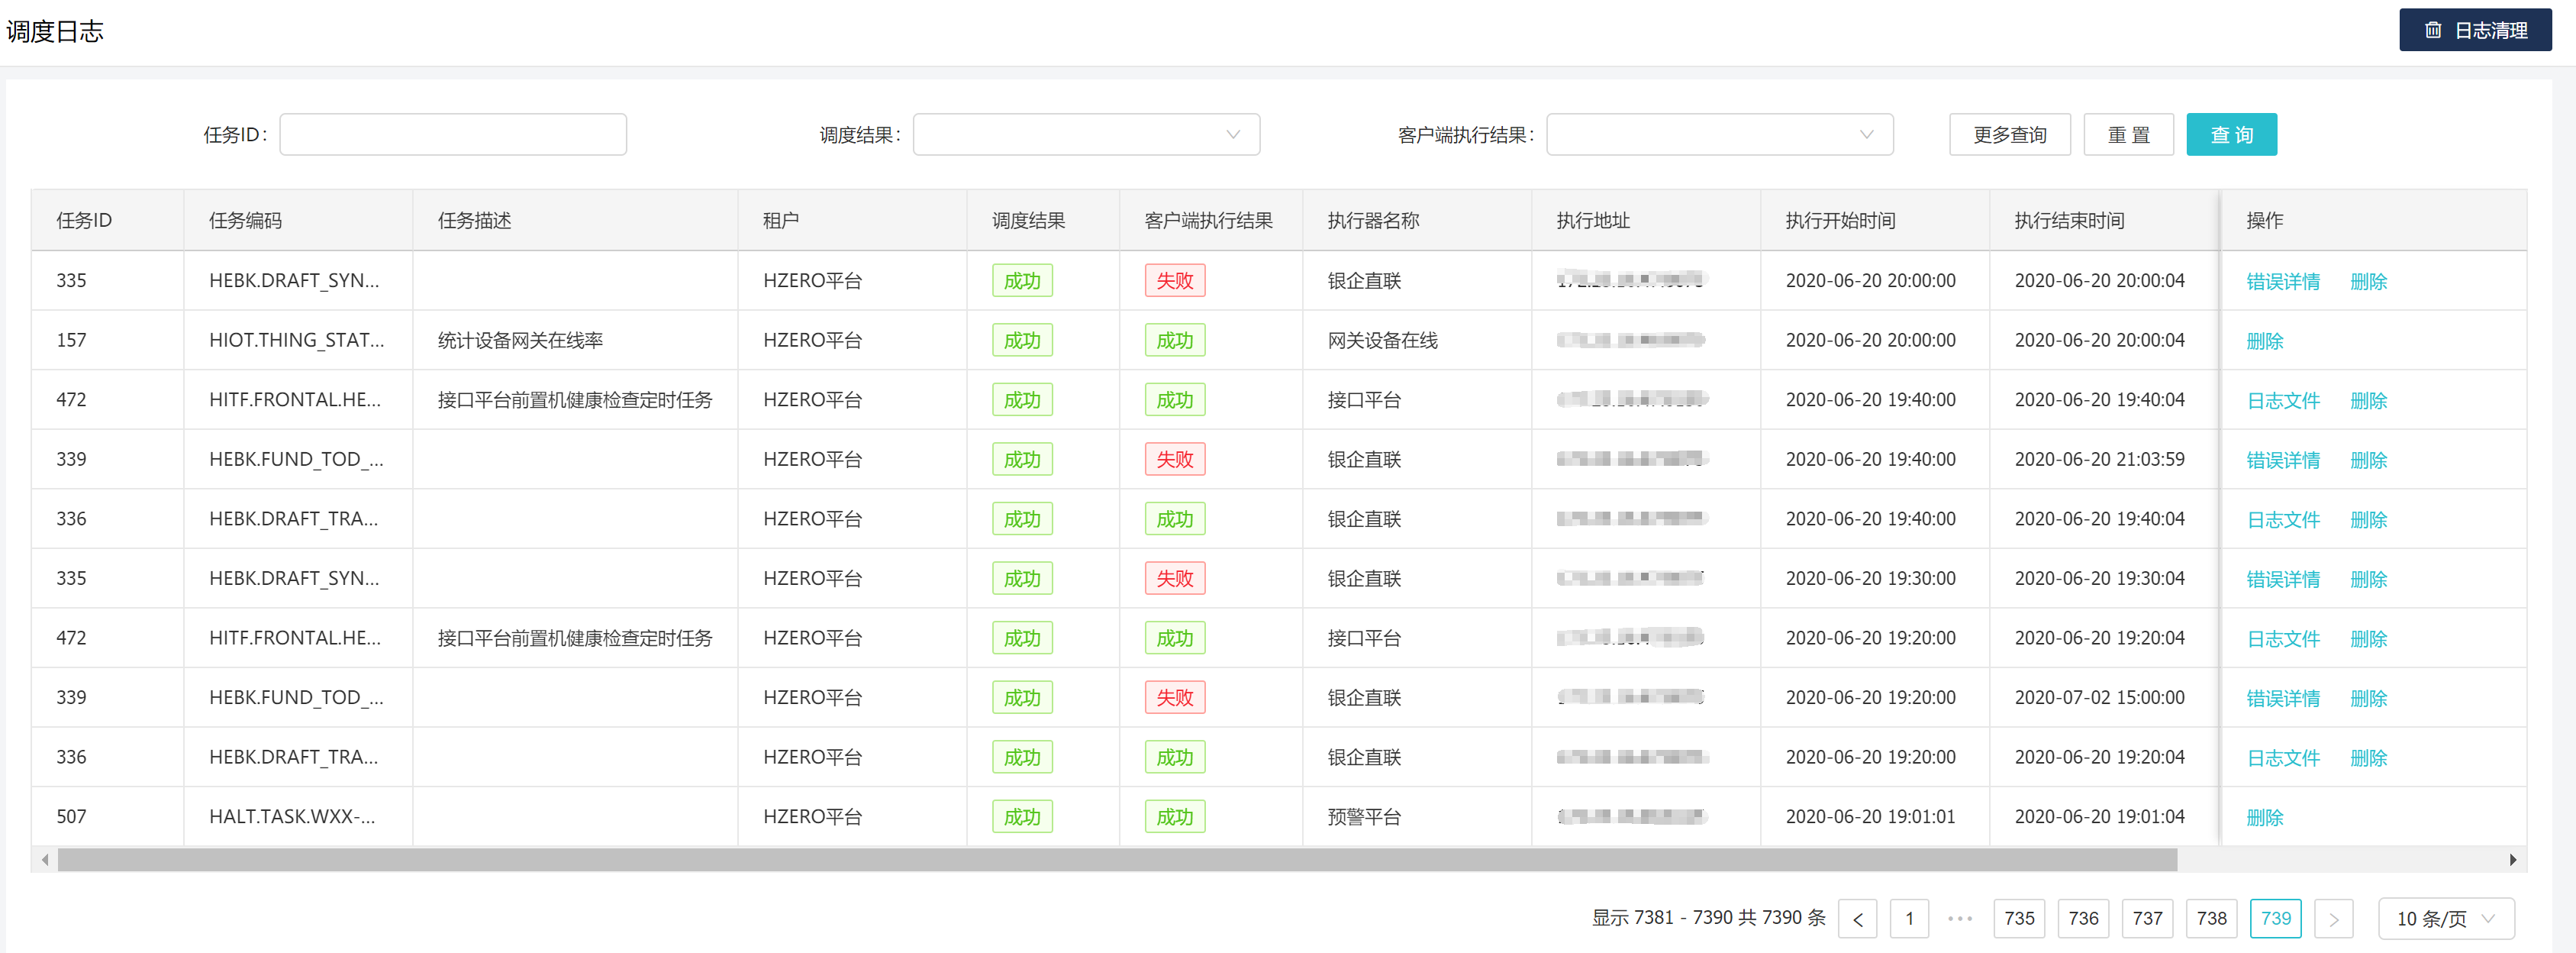Open the 调度结果 dropdown
Image resolution: width=2576 pixels, height=953 pixels.
pyautogui.click(x=1086, y=135)
